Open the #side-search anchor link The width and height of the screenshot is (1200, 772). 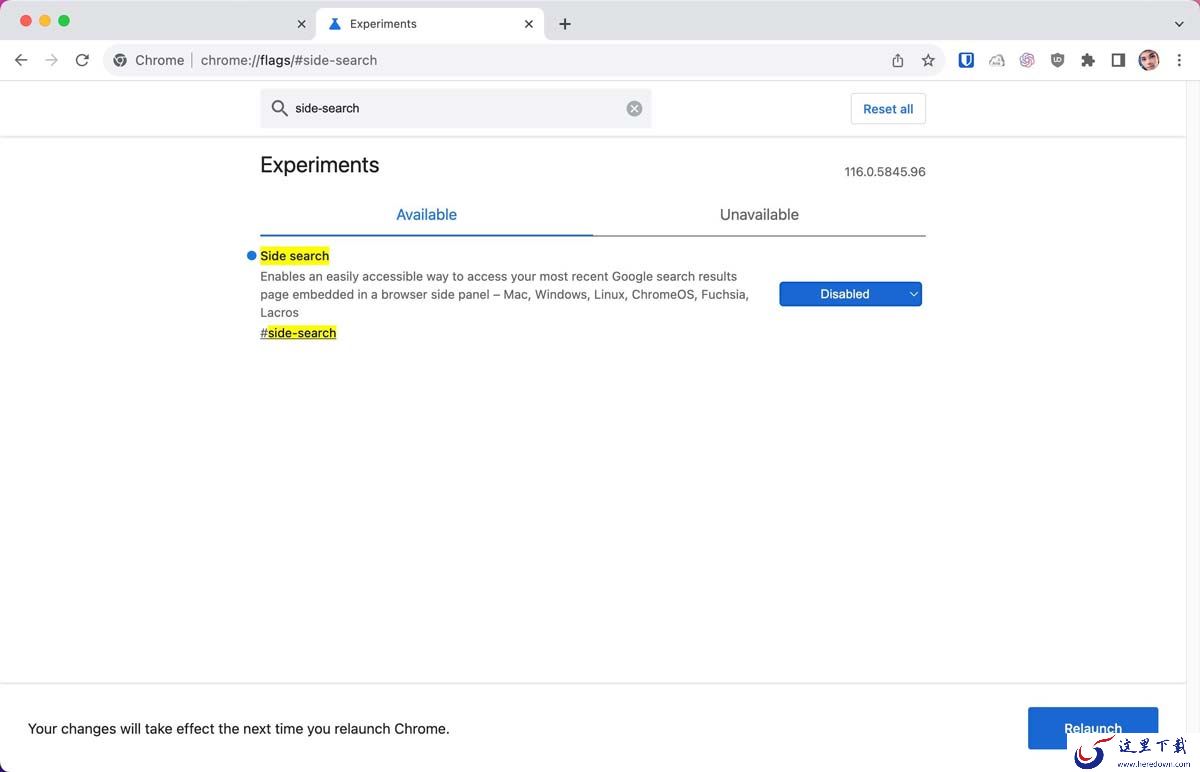tap(298, 333)
